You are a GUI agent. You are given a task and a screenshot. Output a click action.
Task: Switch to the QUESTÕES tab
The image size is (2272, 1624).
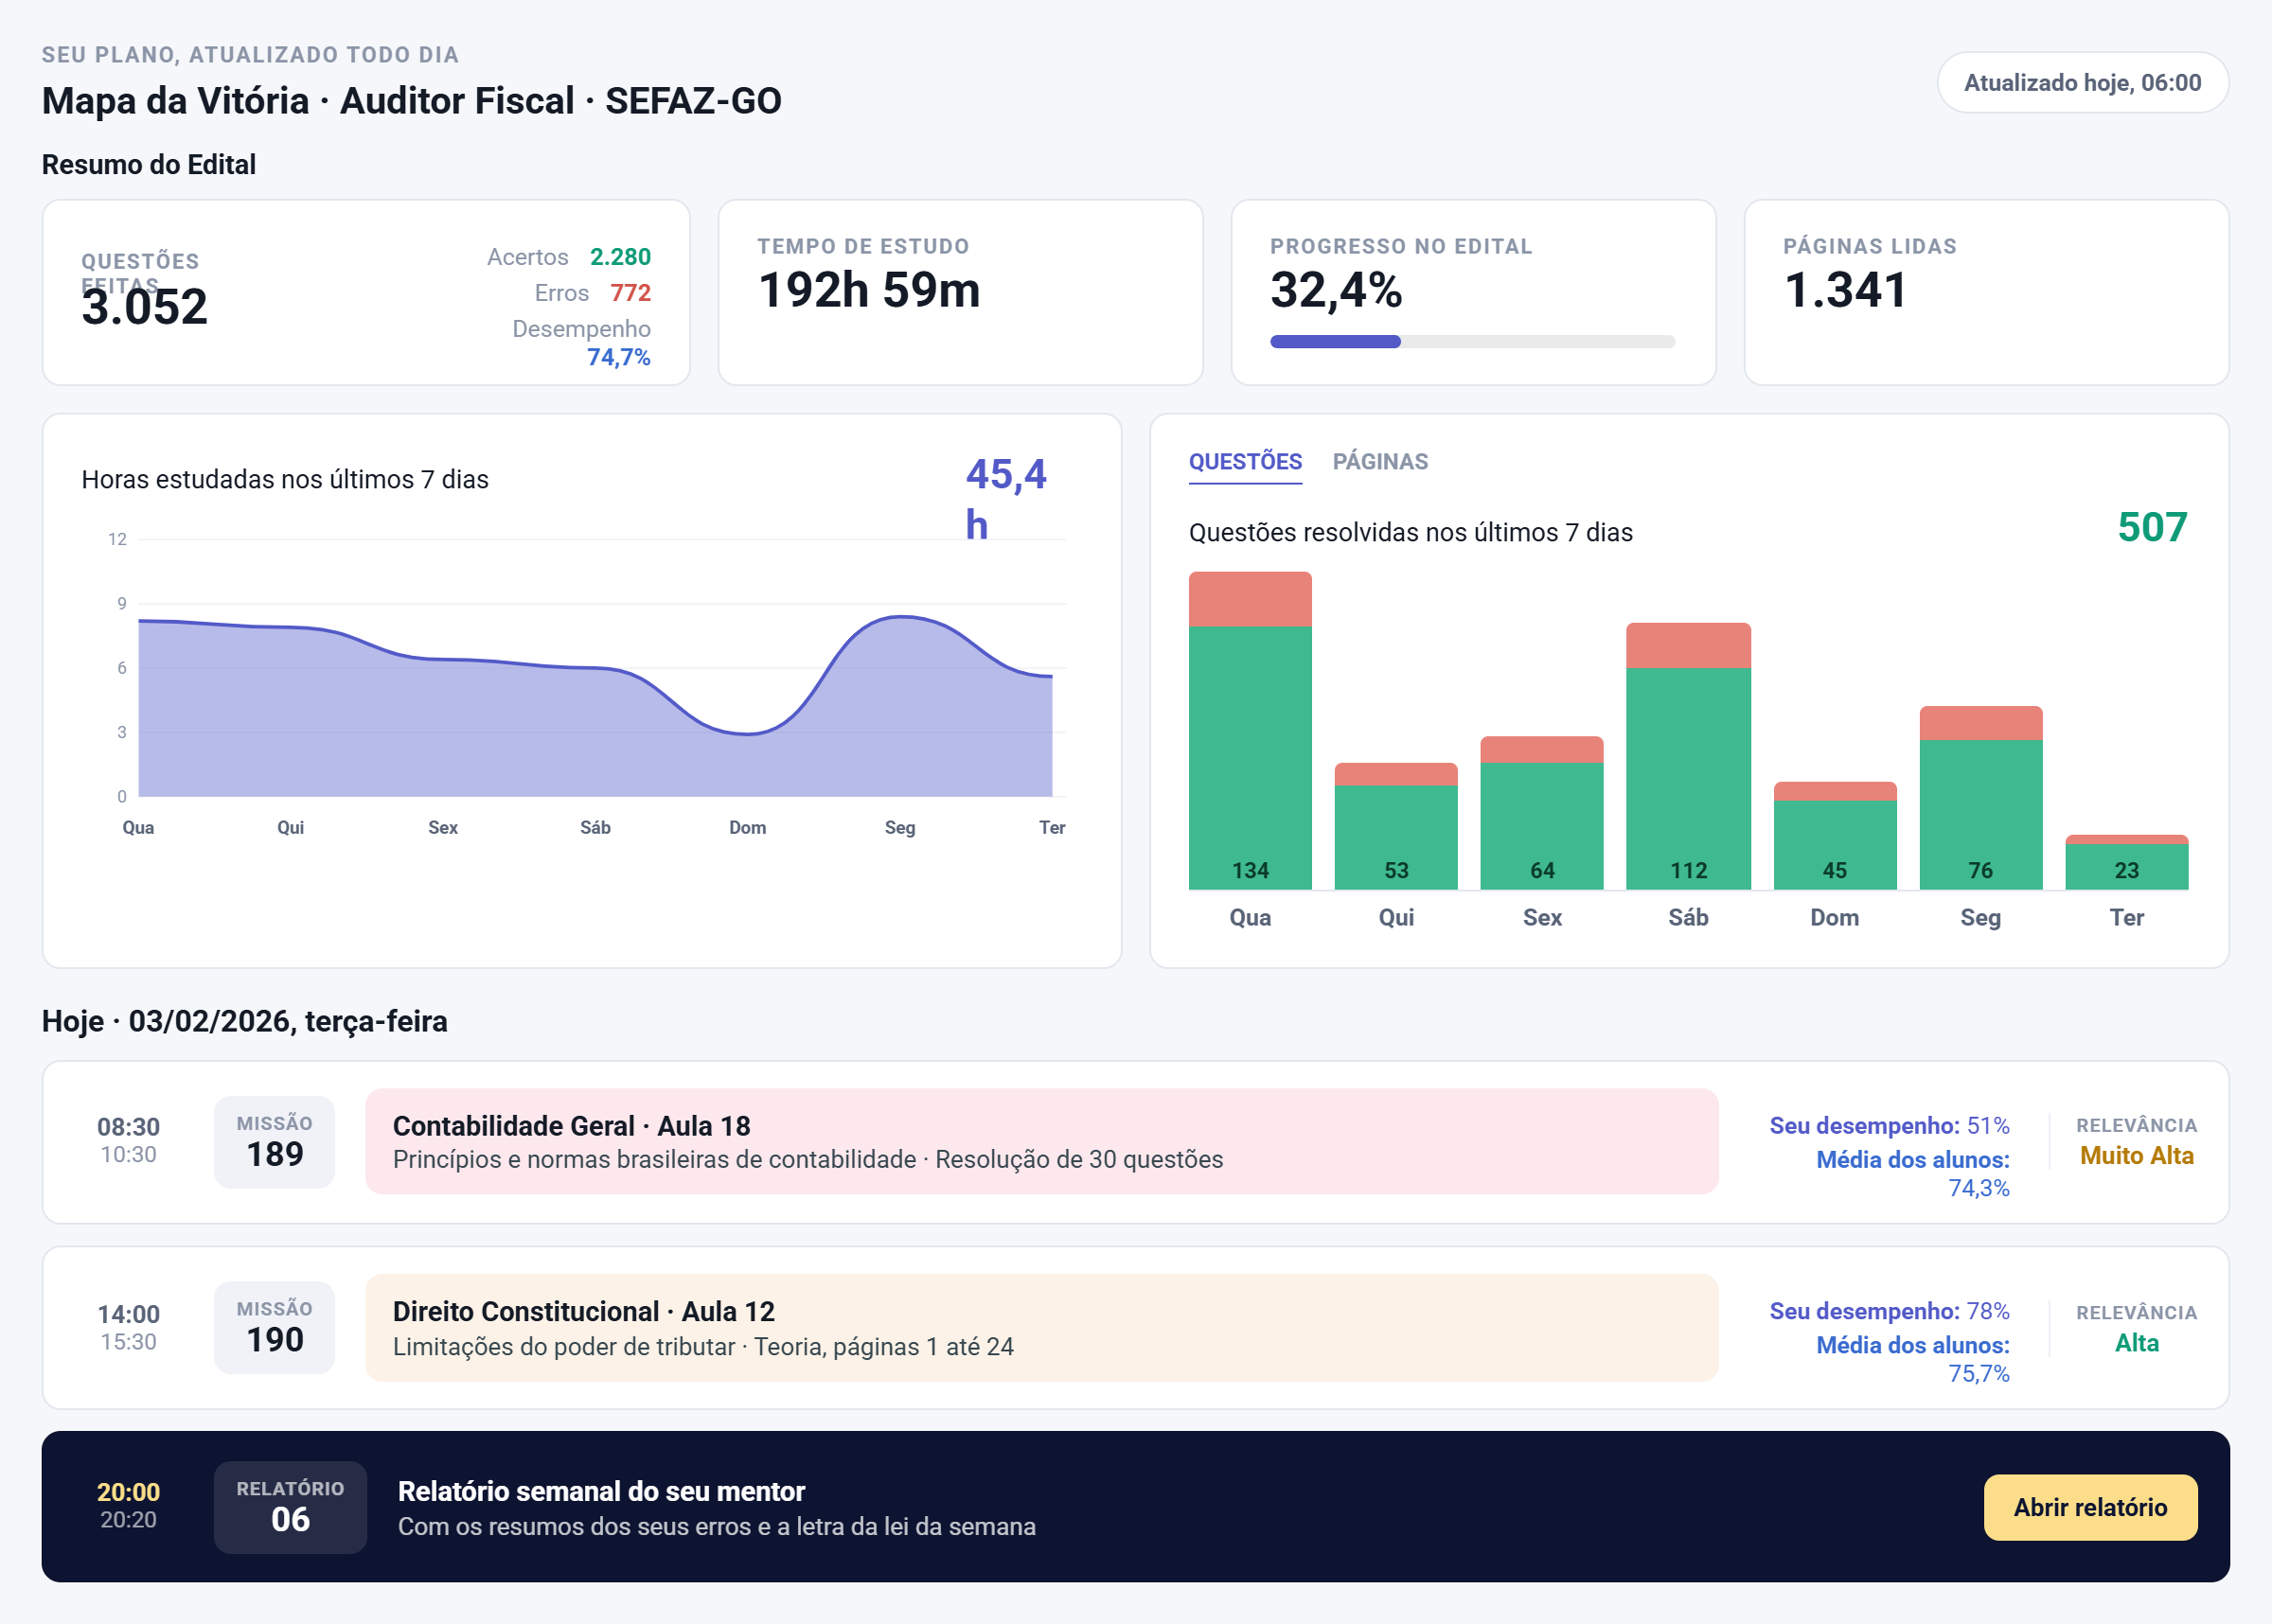coord(1245,462)
